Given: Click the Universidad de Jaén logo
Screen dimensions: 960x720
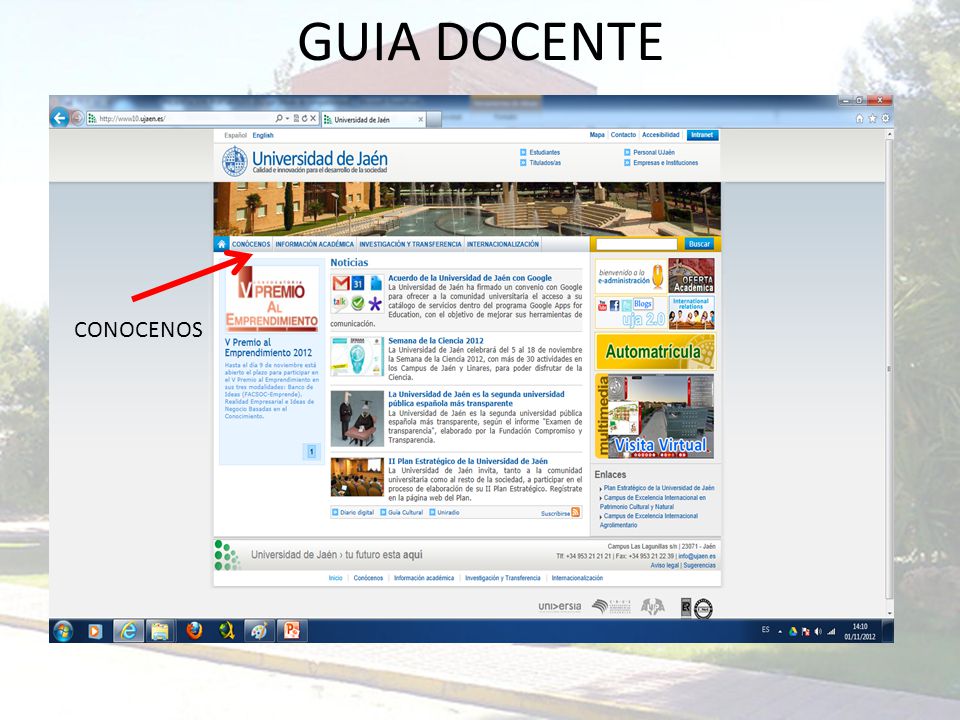Looking at the screenshot, I should pos(305,162).
